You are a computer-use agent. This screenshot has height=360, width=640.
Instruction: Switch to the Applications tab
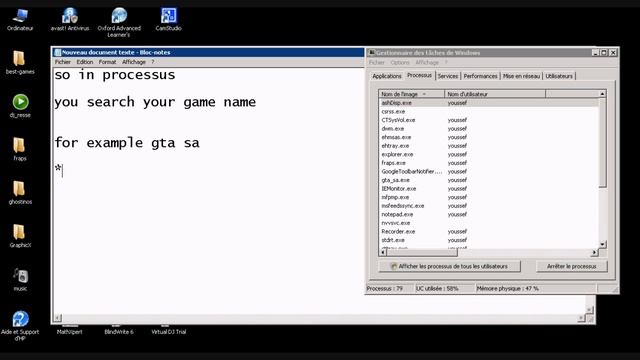tap(387, 76)
